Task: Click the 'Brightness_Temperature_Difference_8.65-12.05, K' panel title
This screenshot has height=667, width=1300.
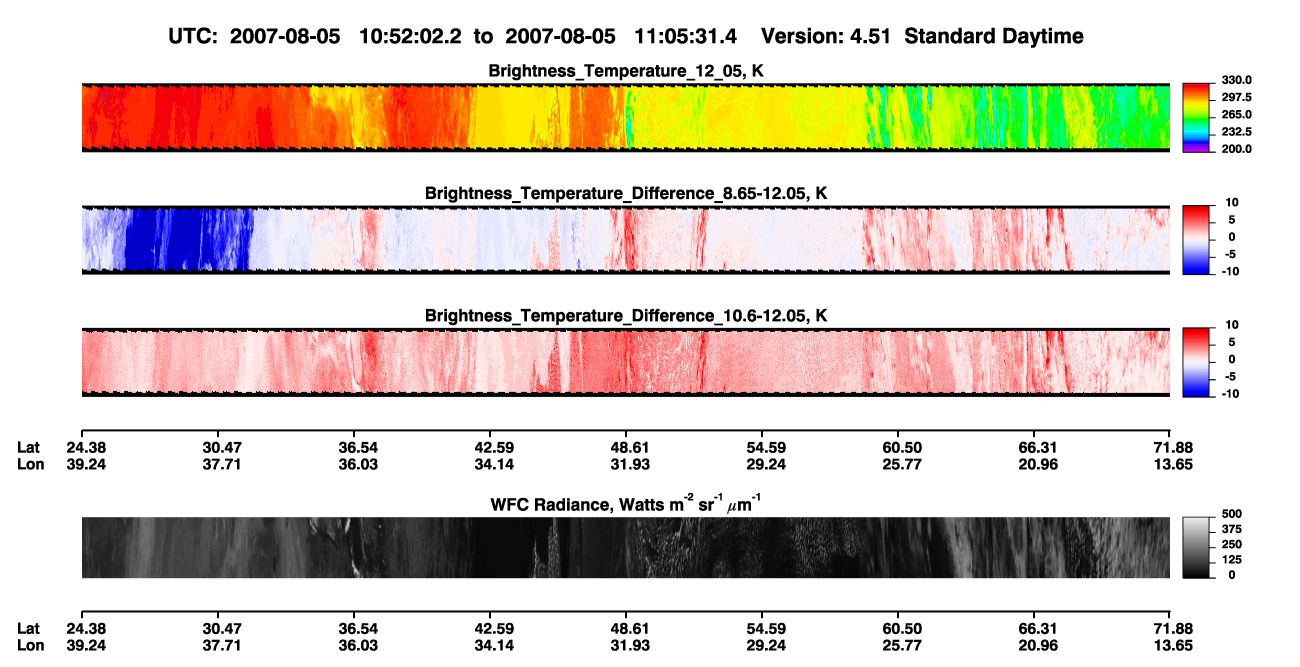Action: point(626,193)
